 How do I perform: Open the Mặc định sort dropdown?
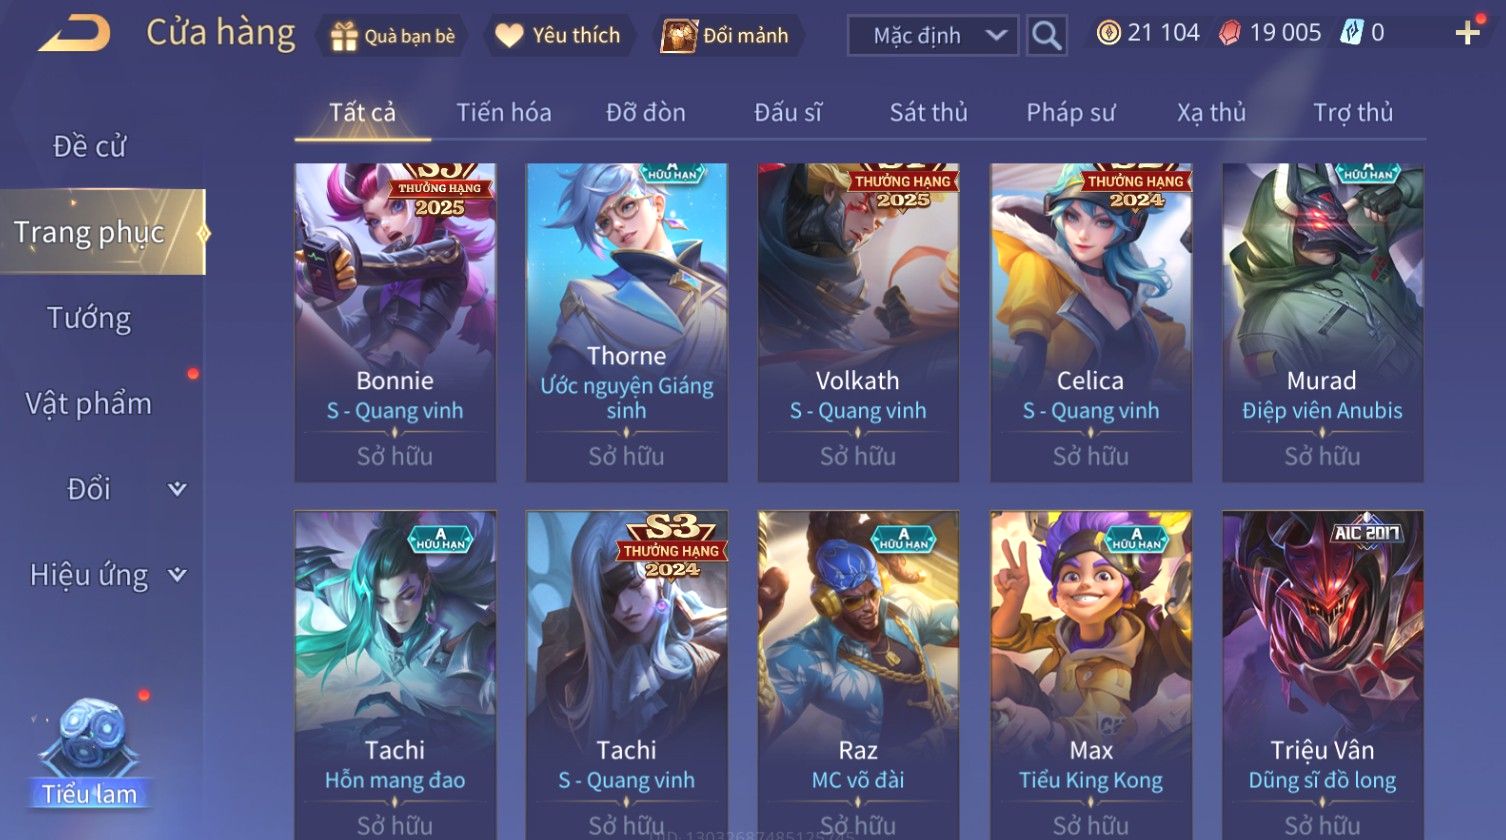coord(933,36)
